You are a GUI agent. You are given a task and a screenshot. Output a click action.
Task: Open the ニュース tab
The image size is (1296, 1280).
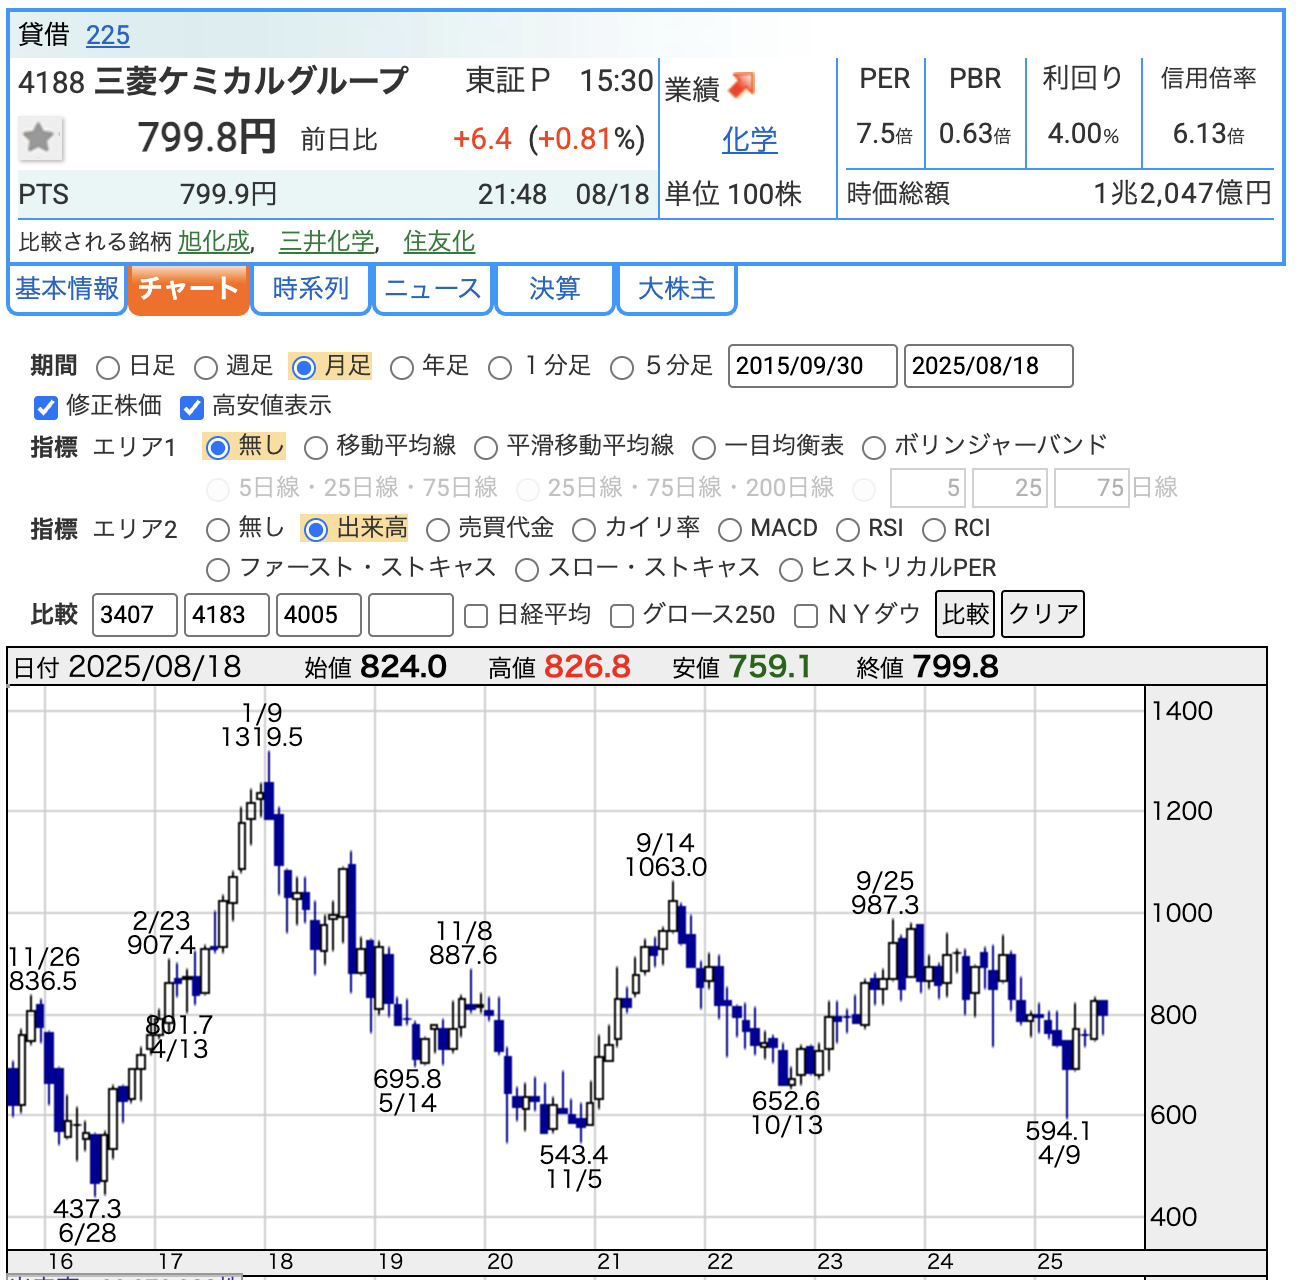(433, 289)
